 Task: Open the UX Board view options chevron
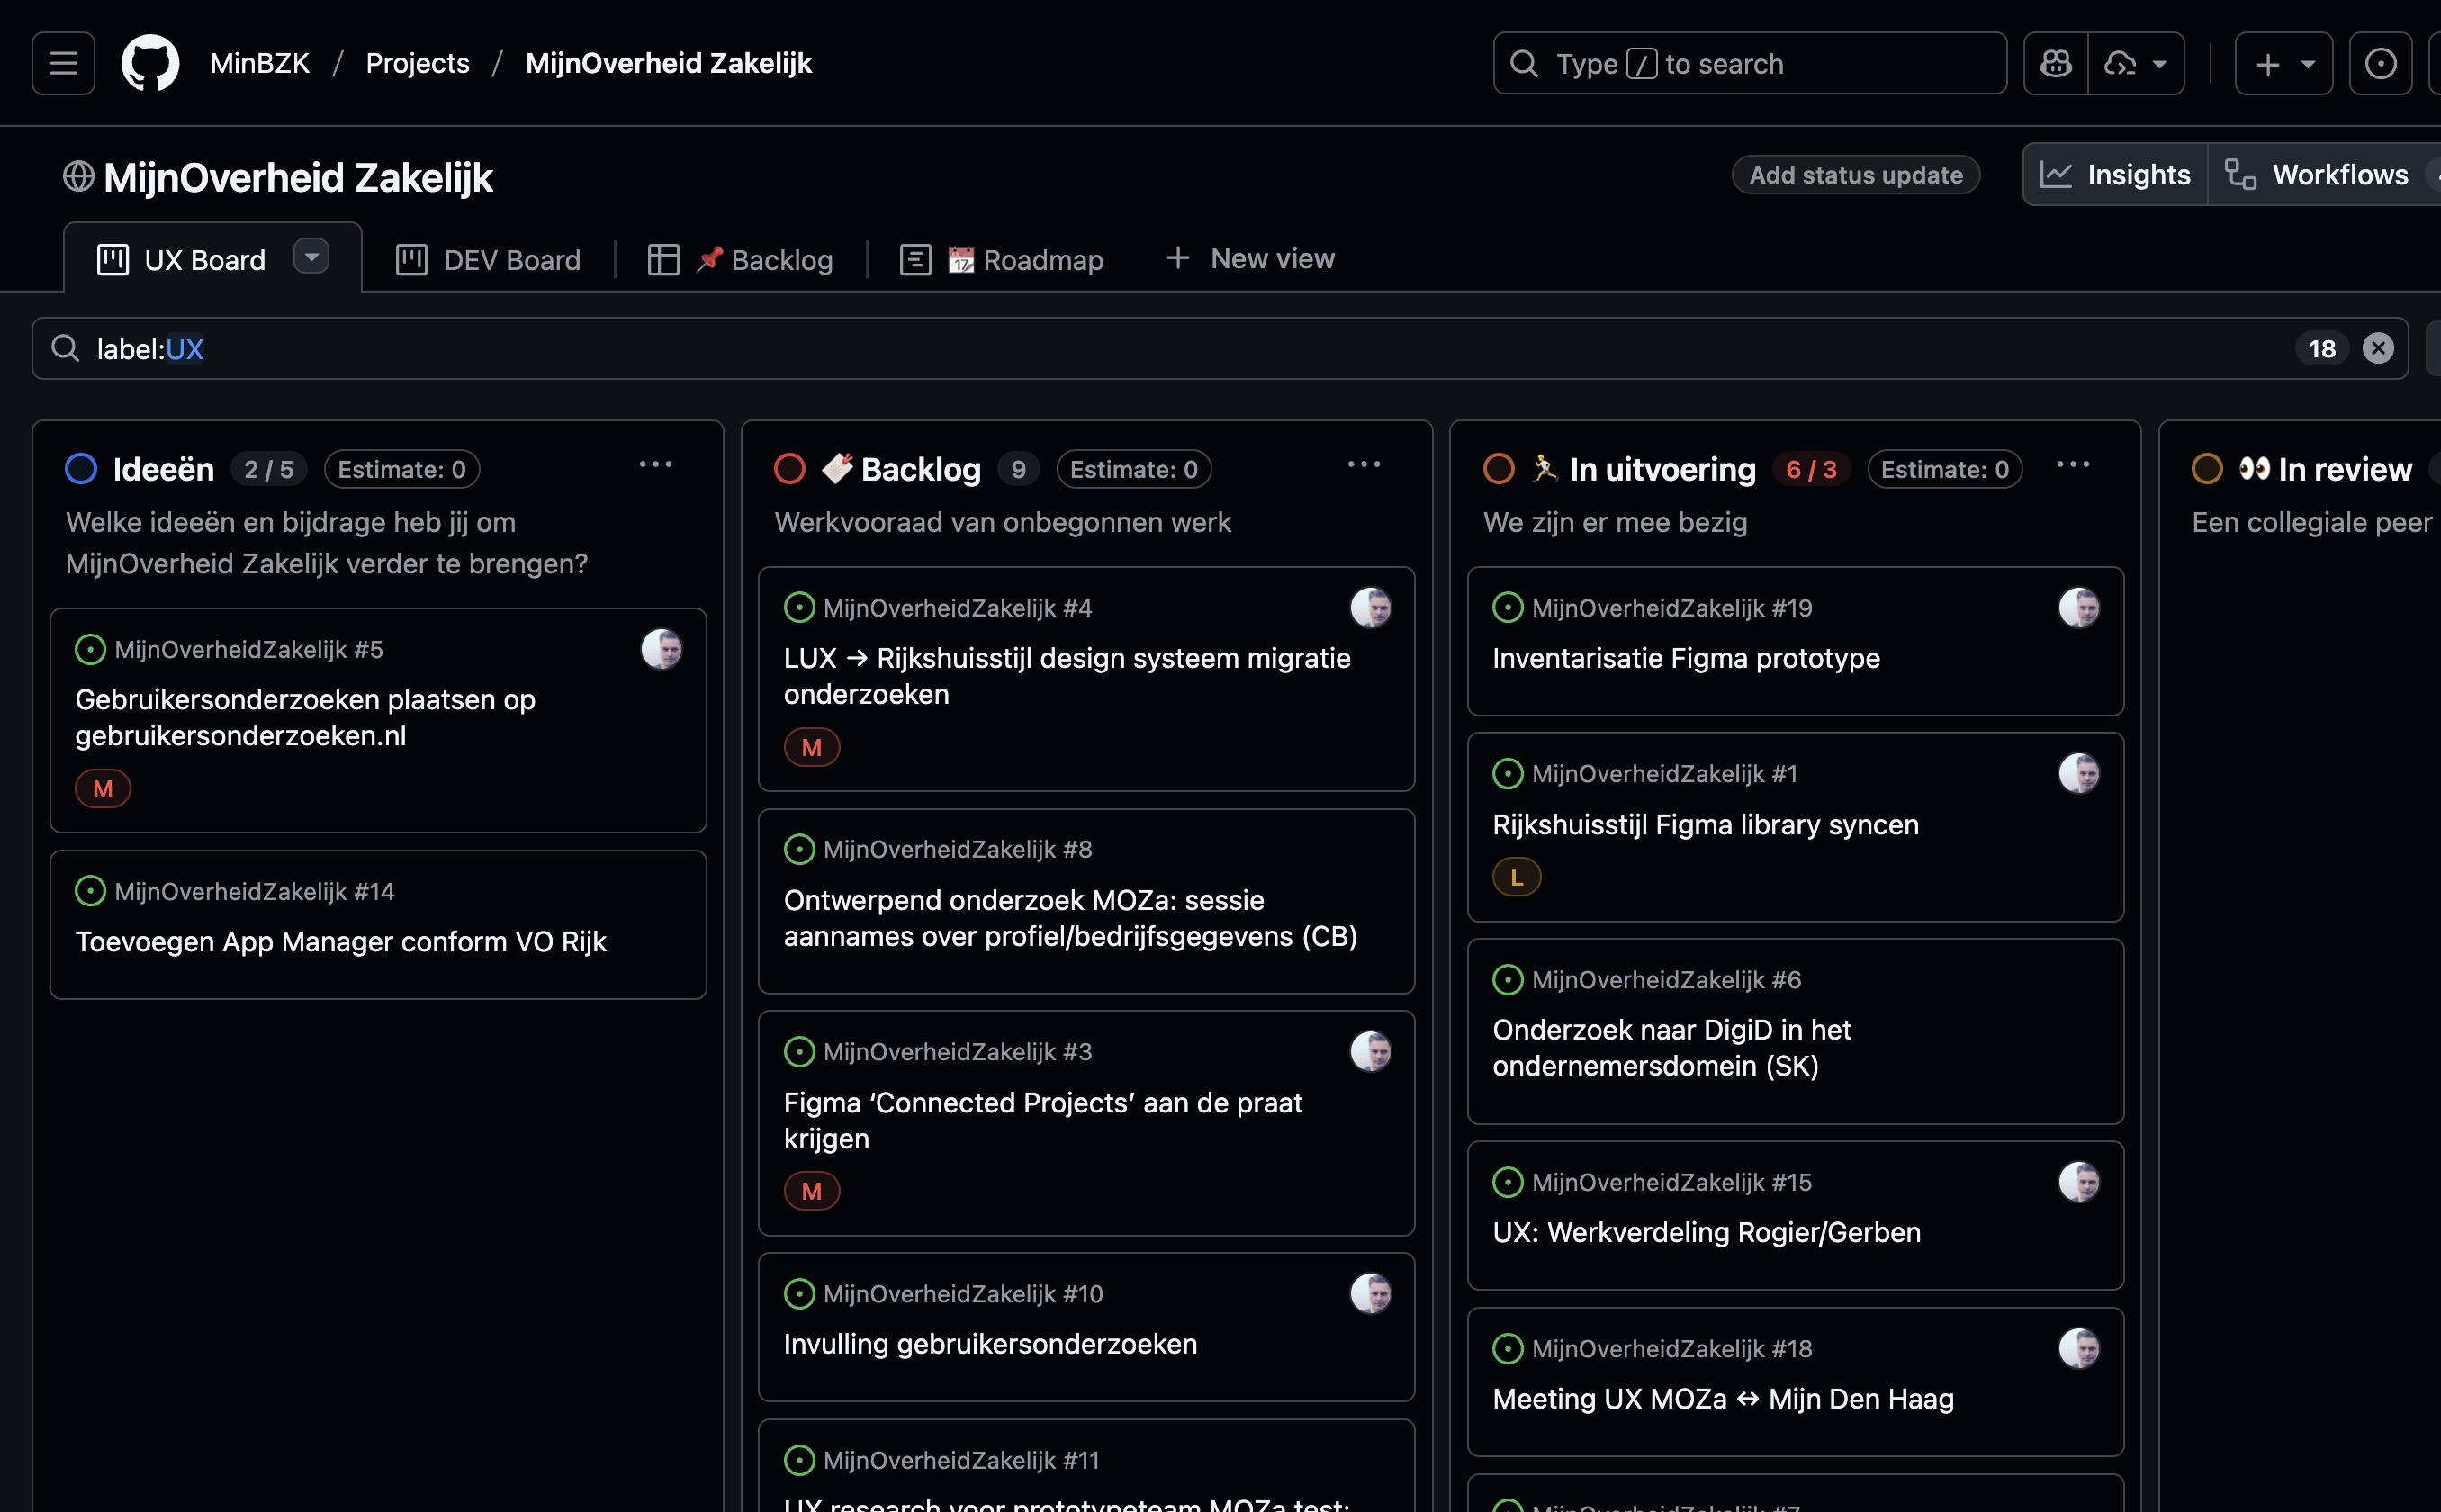(311, 257)
